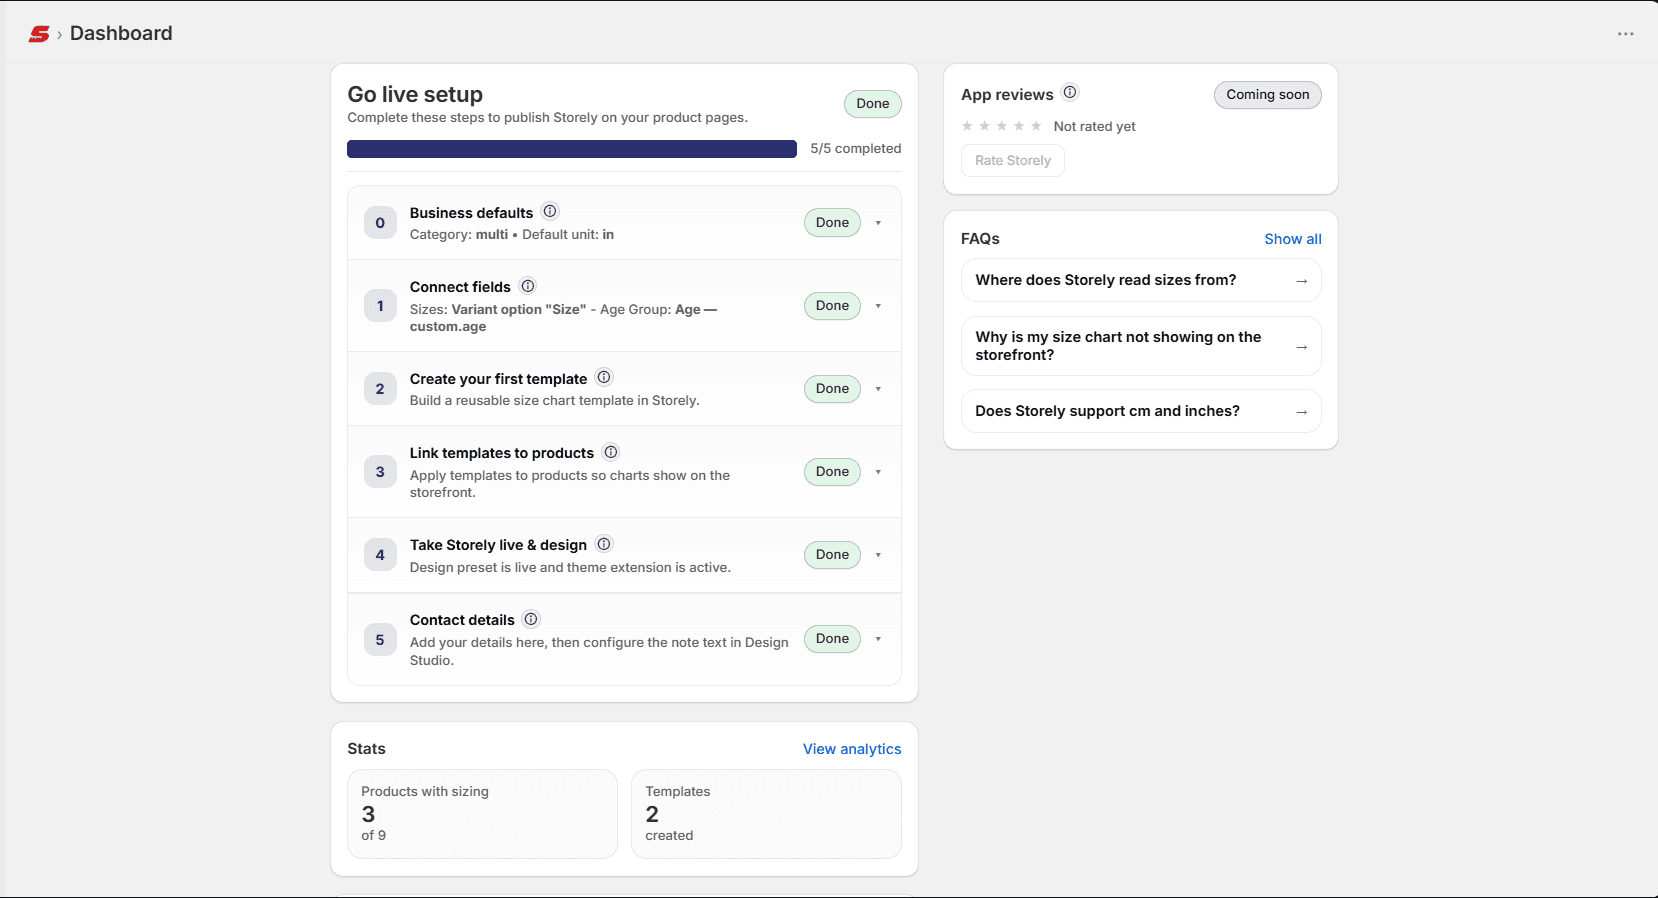Open the View analytics link

(852, 749)
